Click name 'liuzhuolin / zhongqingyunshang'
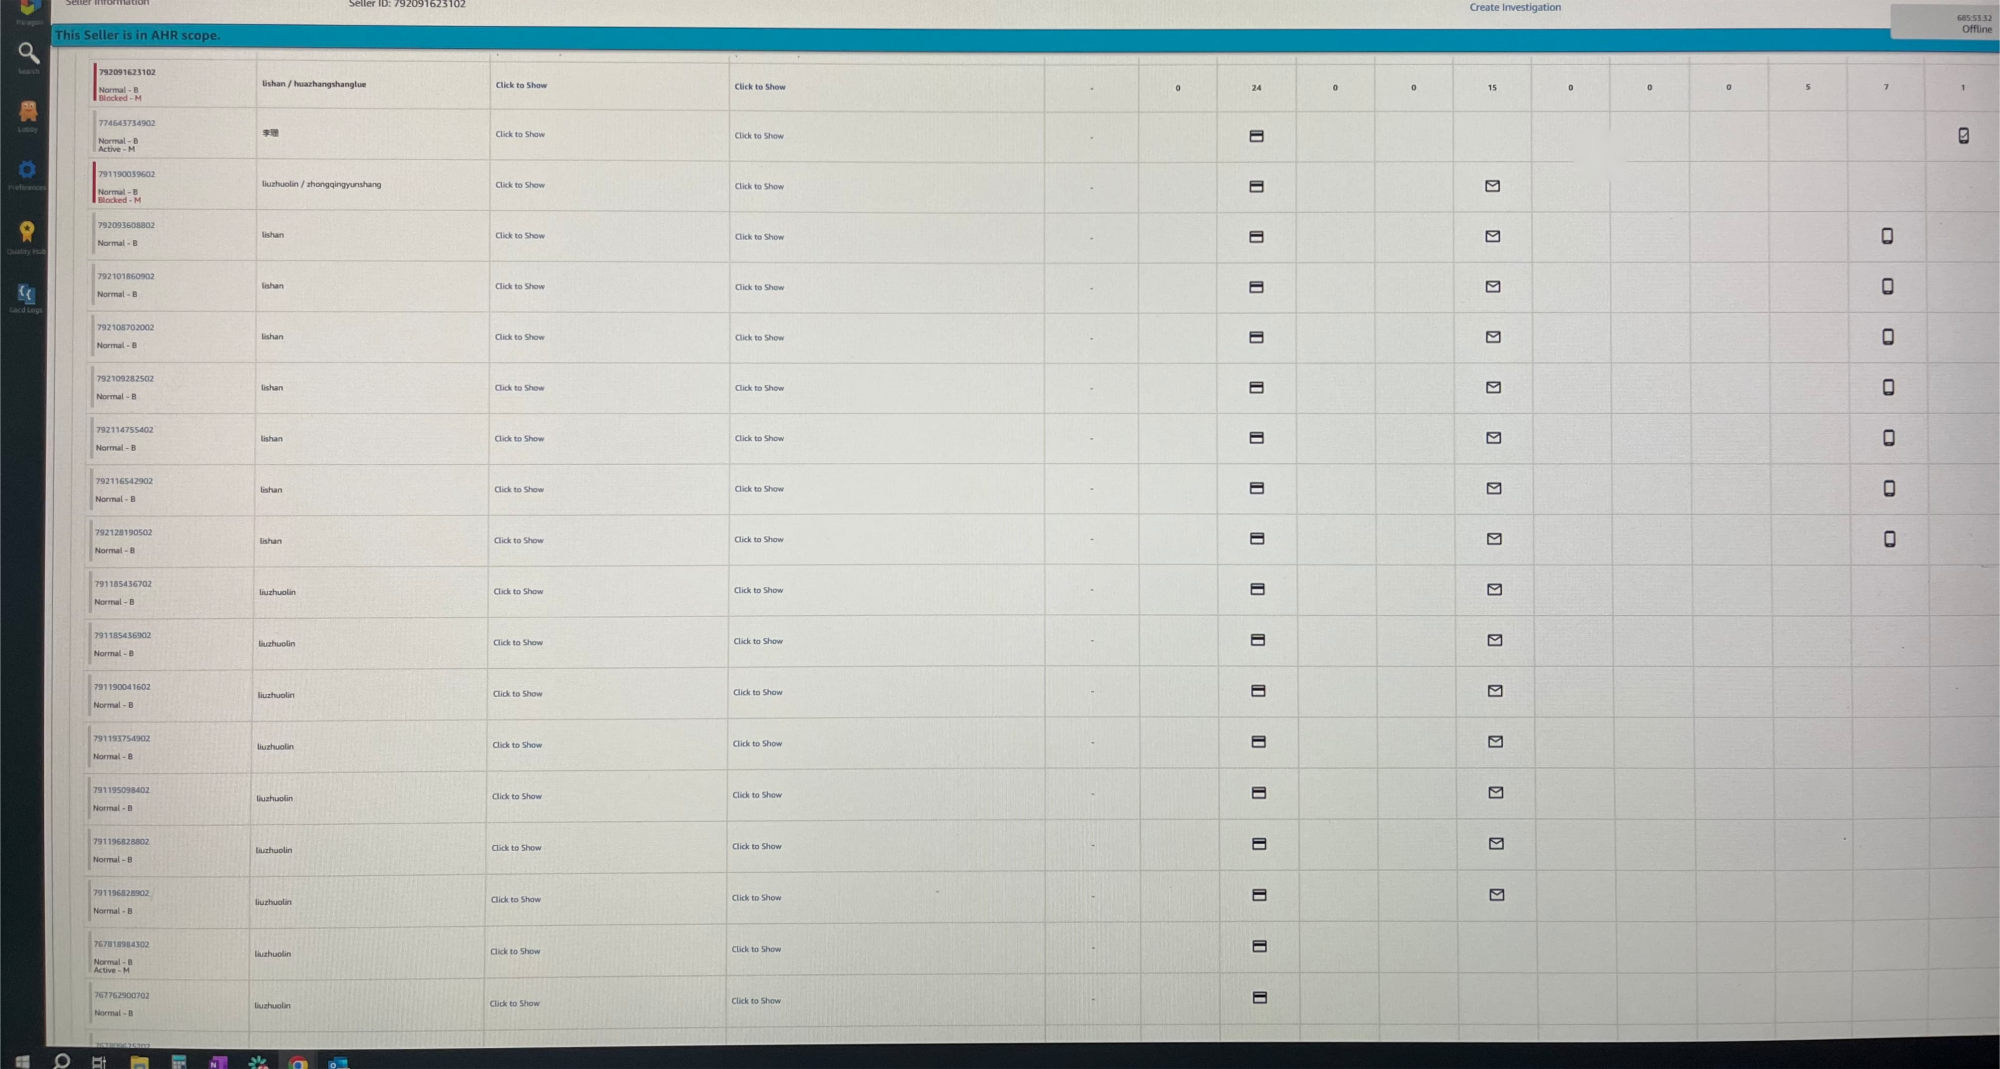The width and height of the screenshot is (2000, 1069). (x=321, y=184)
